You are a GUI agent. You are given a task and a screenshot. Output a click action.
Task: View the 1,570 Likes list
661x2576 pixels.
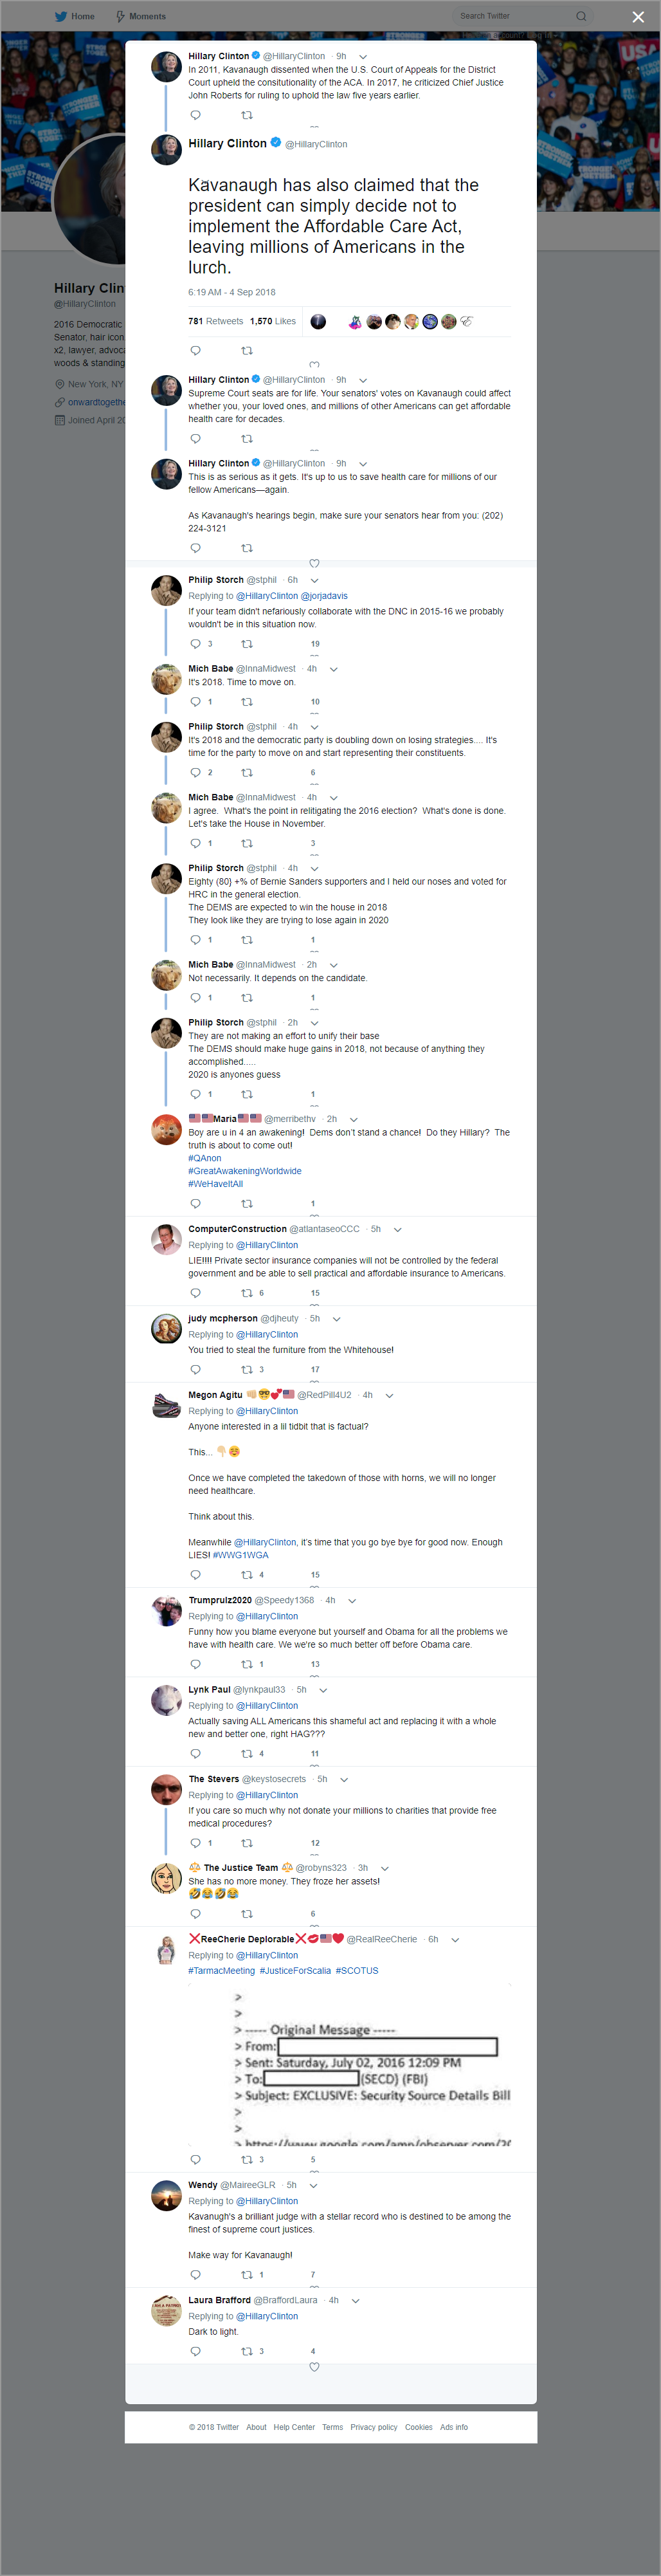[273, 321]
